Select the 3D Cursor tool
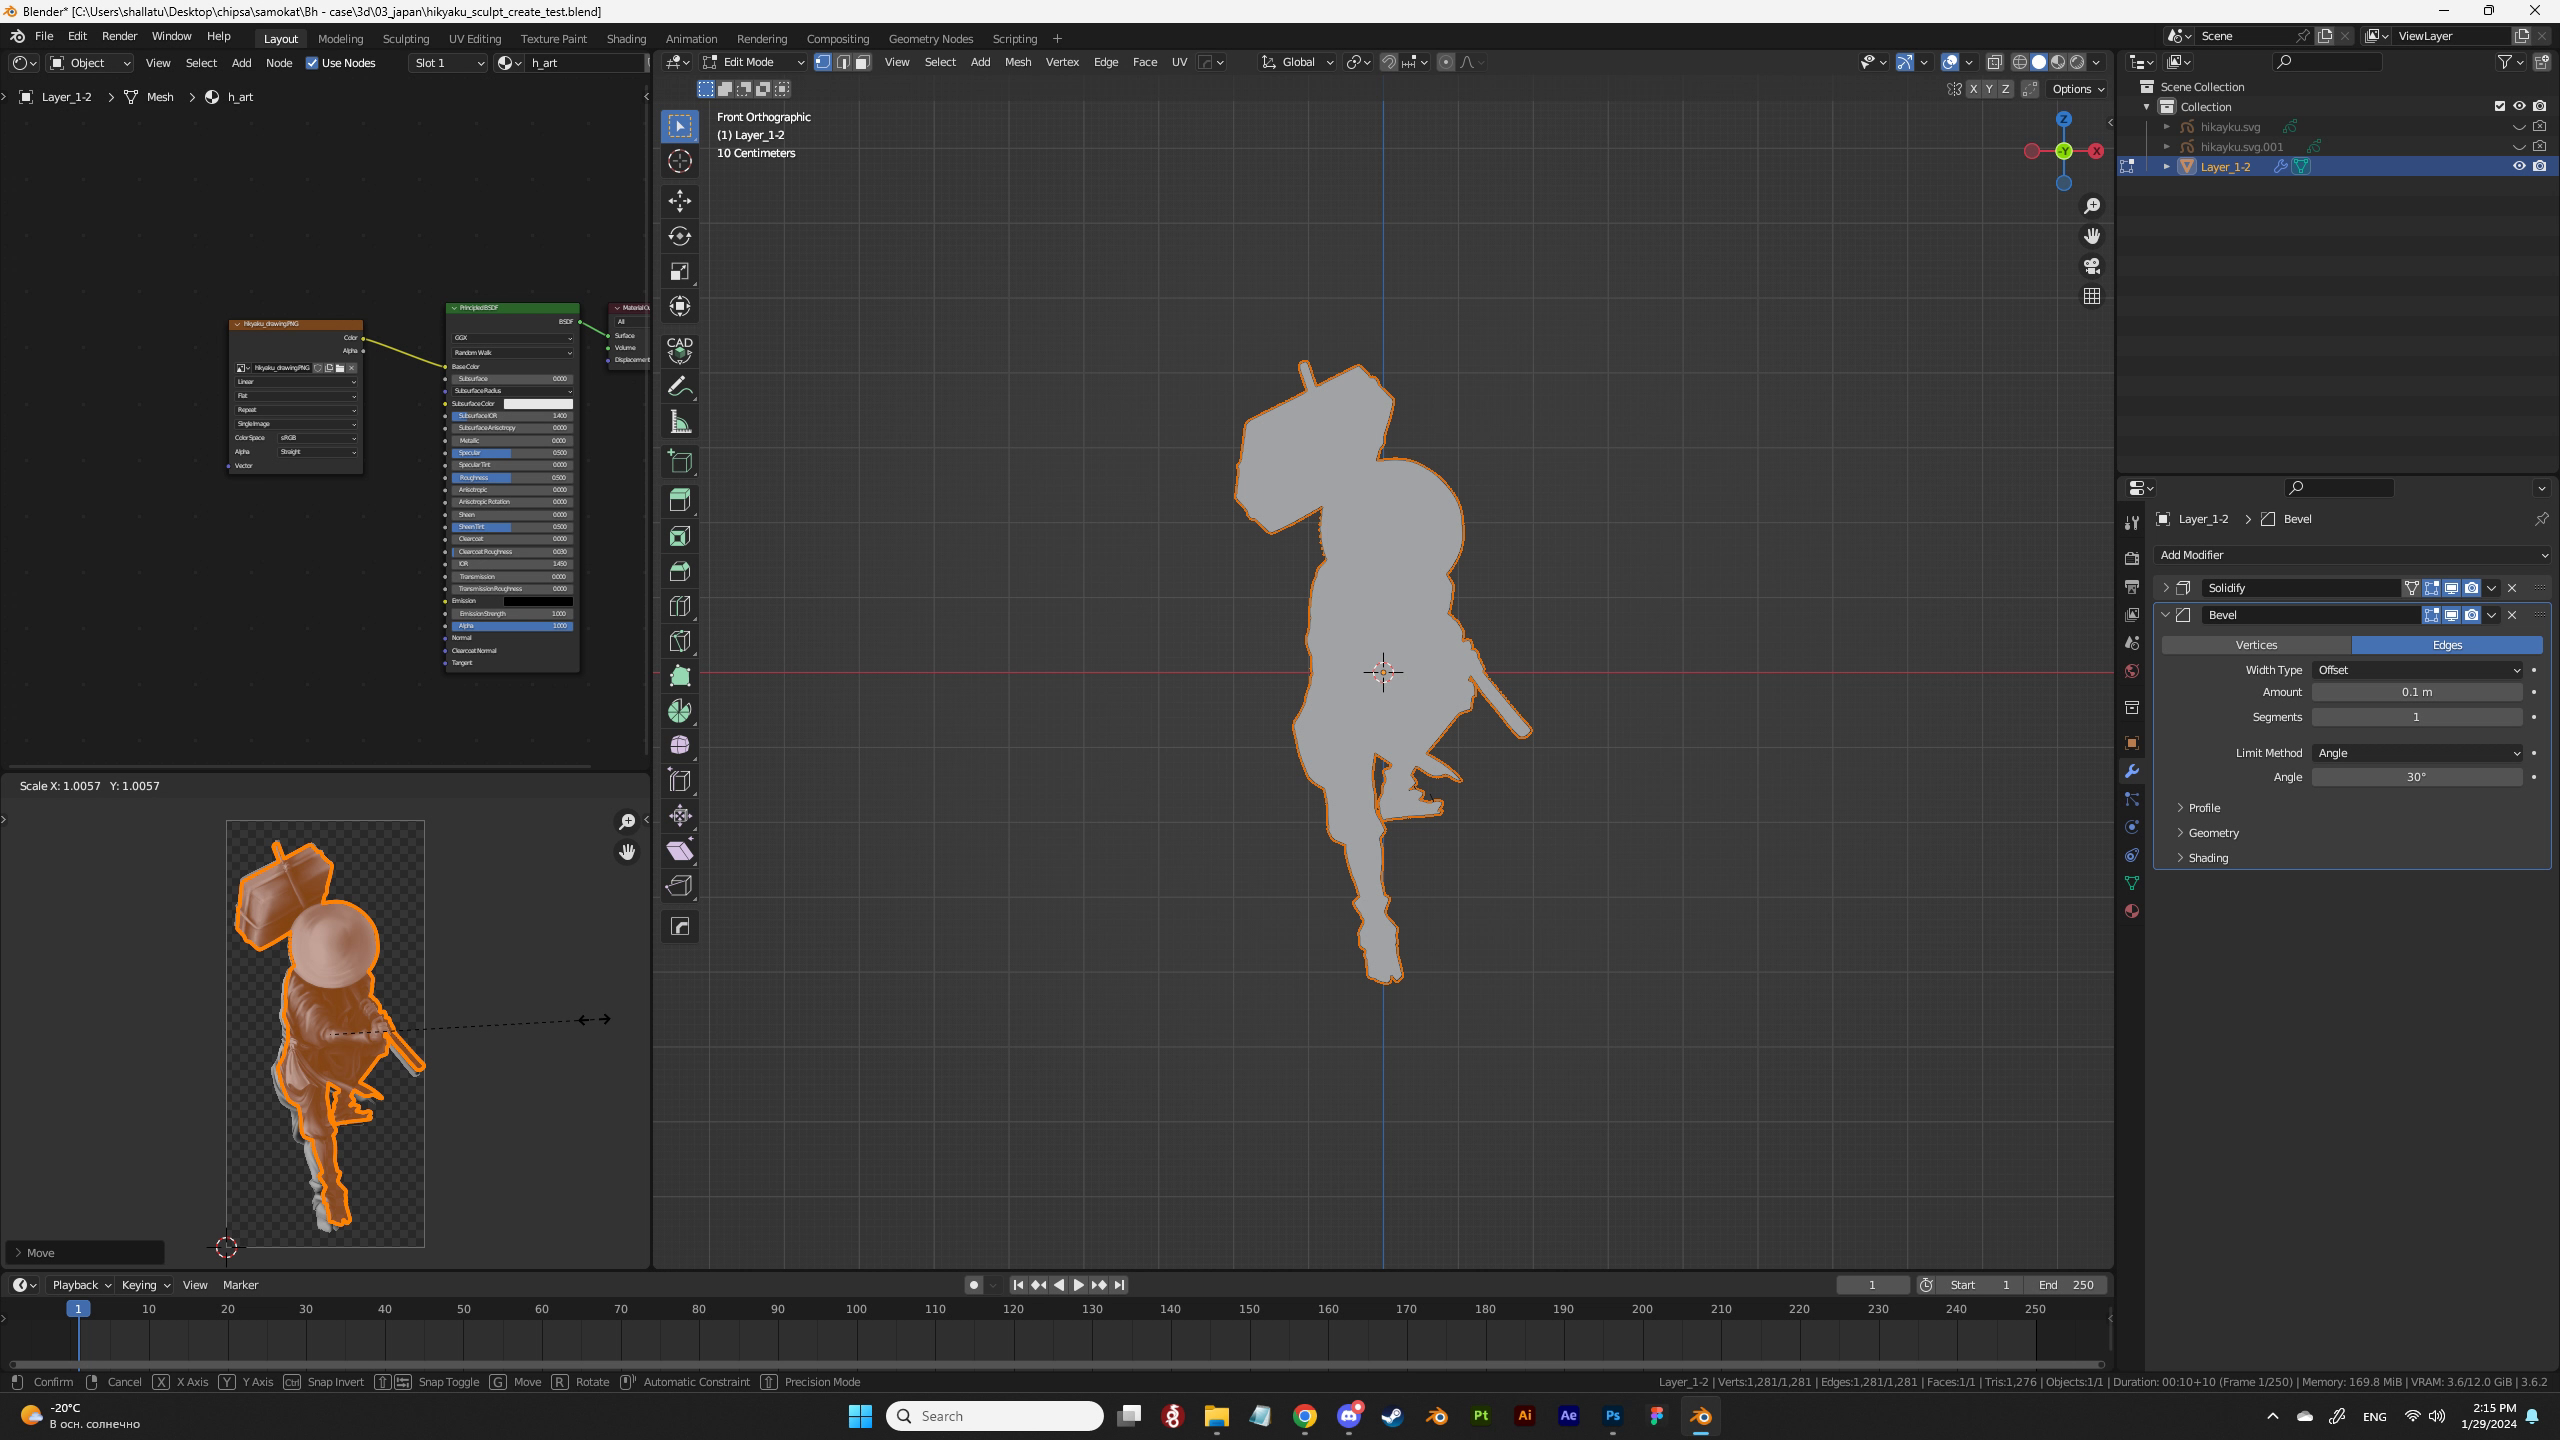The width and height of the screenshot is (2560, 1440). [680, 161]
